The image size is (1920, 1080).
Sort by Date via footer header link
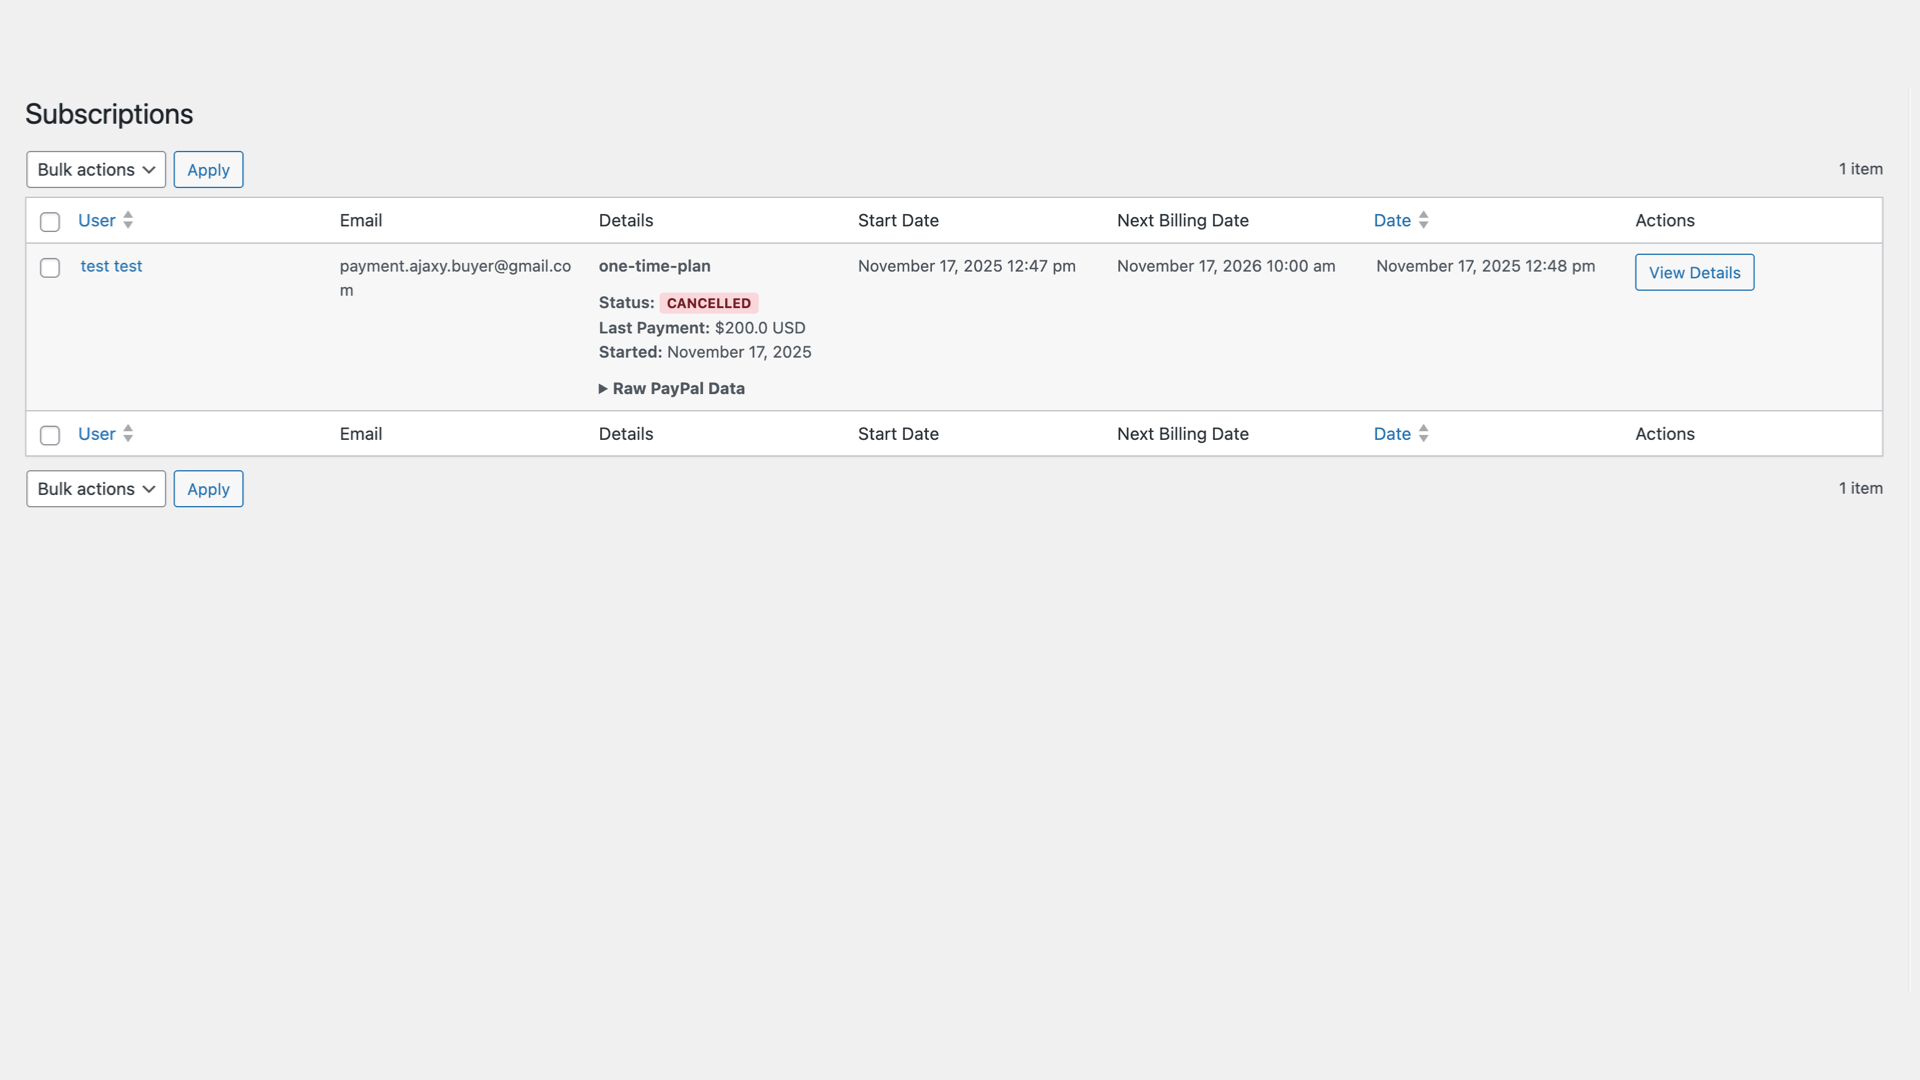click(x=1392, y=434)
